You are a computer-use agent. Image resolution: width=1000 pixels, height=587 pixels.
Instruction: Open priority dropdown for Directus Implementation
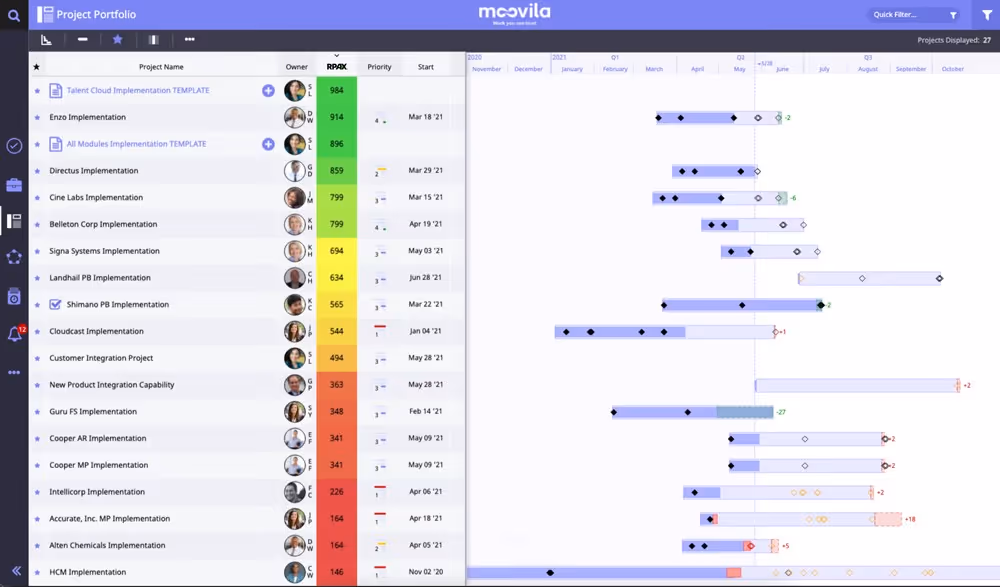tap(380, 171)
